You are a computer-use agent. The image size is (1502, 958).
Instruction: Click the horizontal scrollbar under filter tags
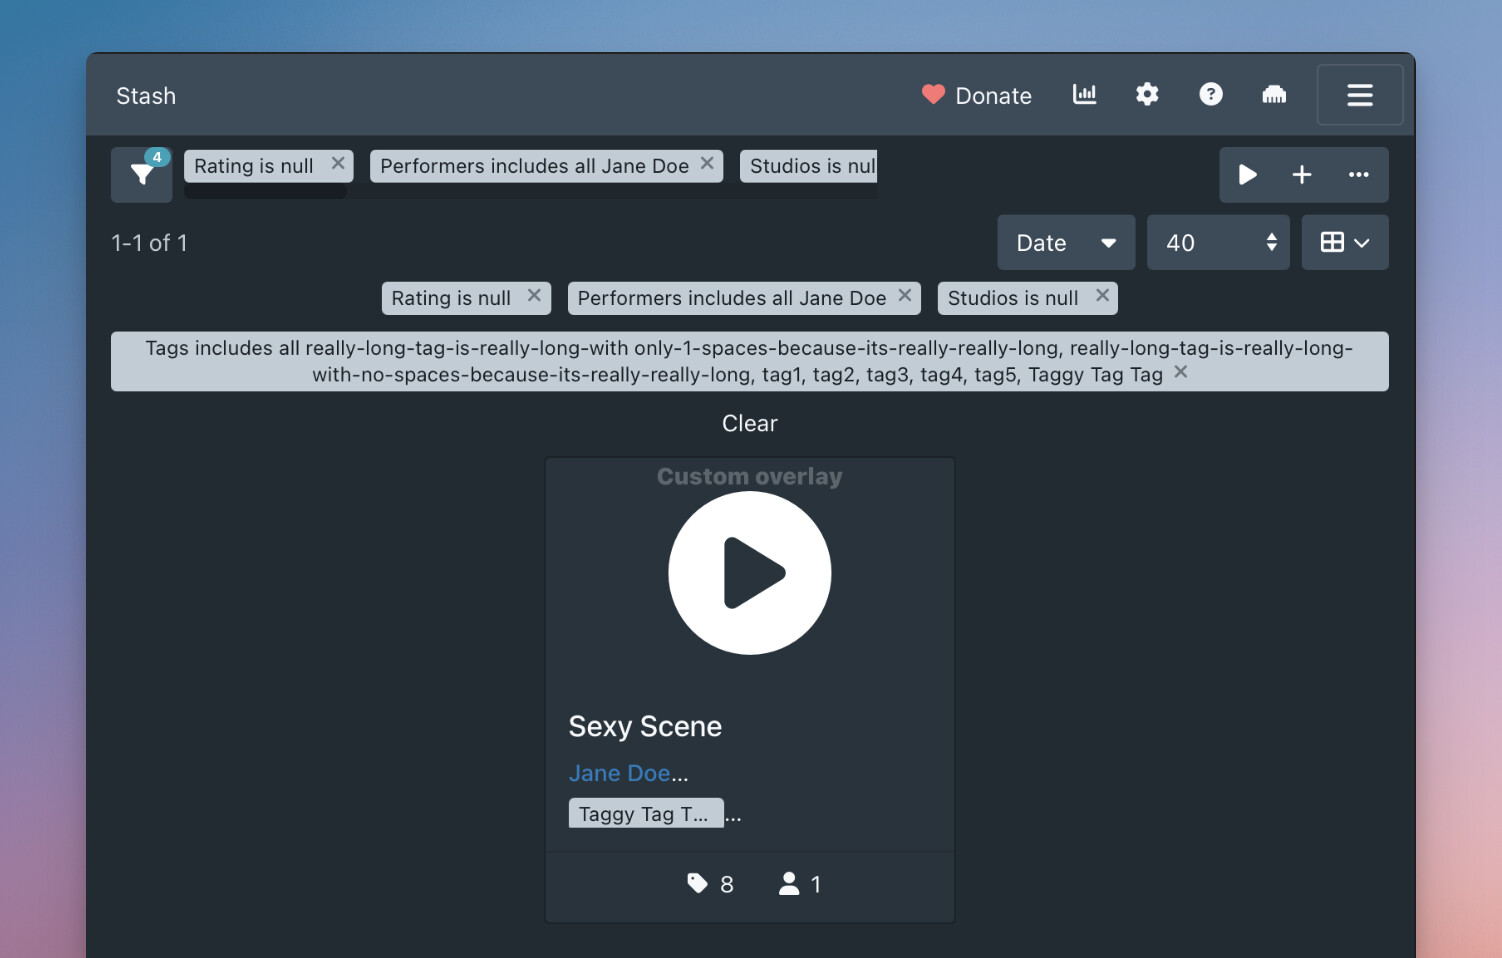coord(265,192)
